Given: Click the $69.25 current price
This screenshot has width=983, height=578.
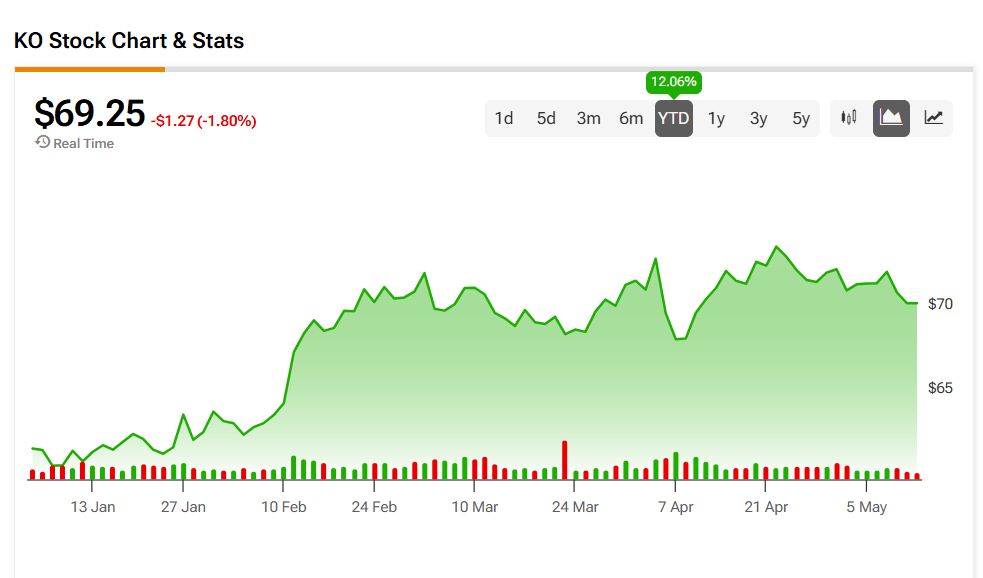Looking at the screenshot, I should click(x=89, y=113).
